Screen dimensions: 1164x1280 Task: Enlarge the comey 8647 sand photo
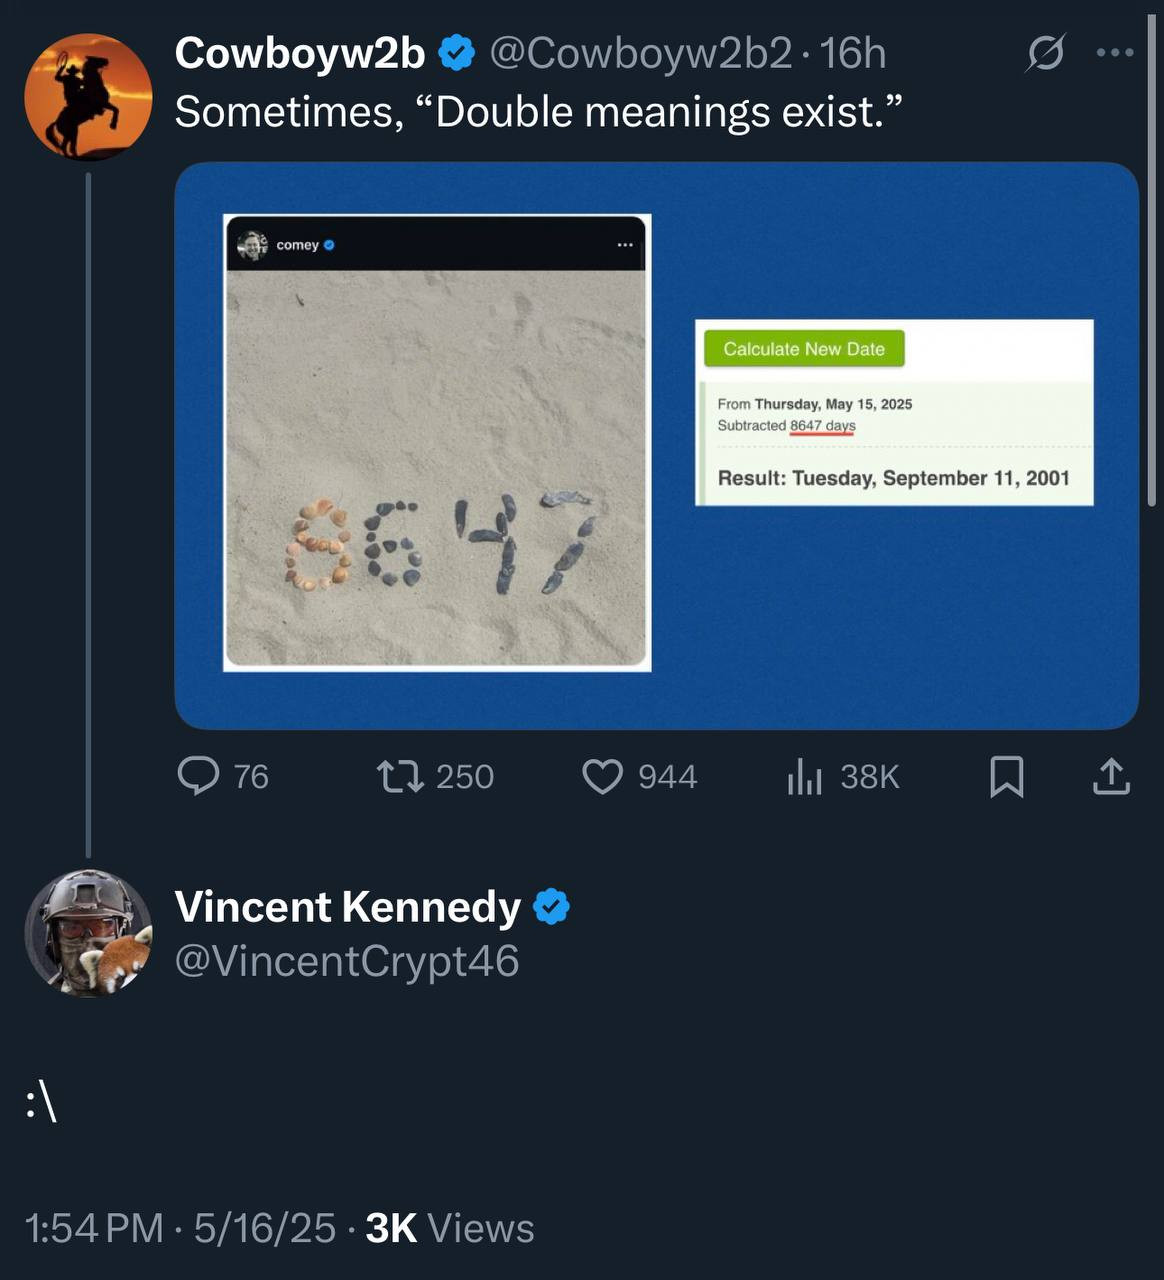pyautogui.click(x=437, y=443)
